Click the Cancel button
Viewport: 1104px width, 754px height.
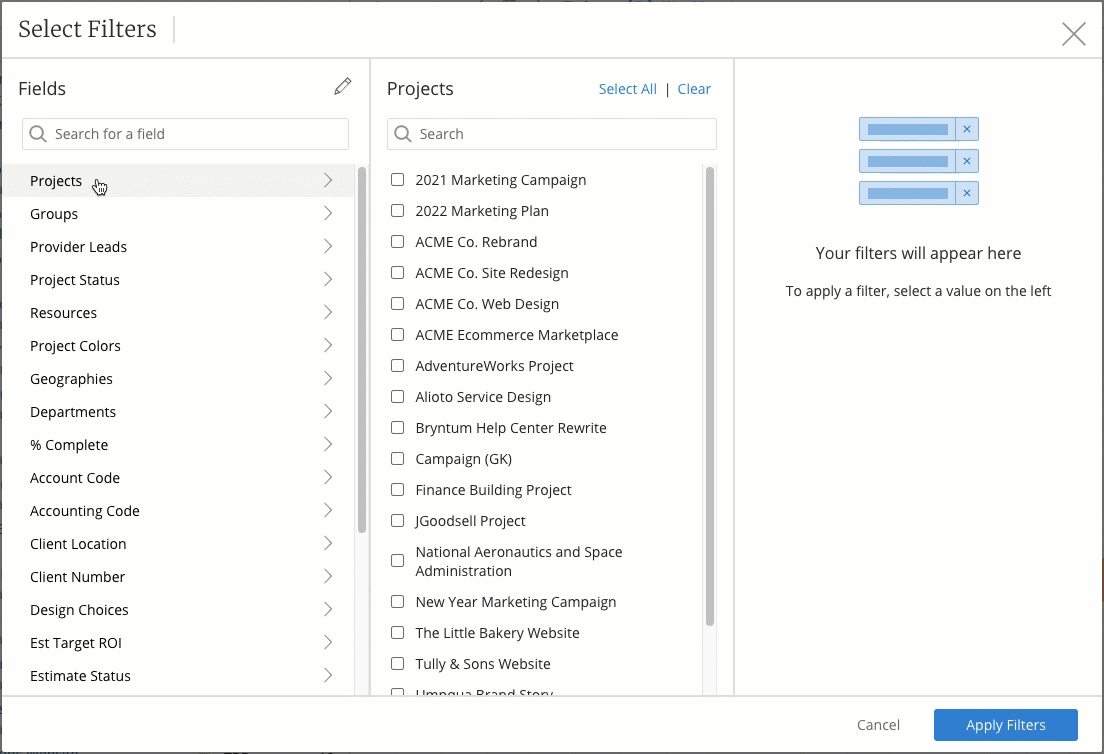[878, 724]
